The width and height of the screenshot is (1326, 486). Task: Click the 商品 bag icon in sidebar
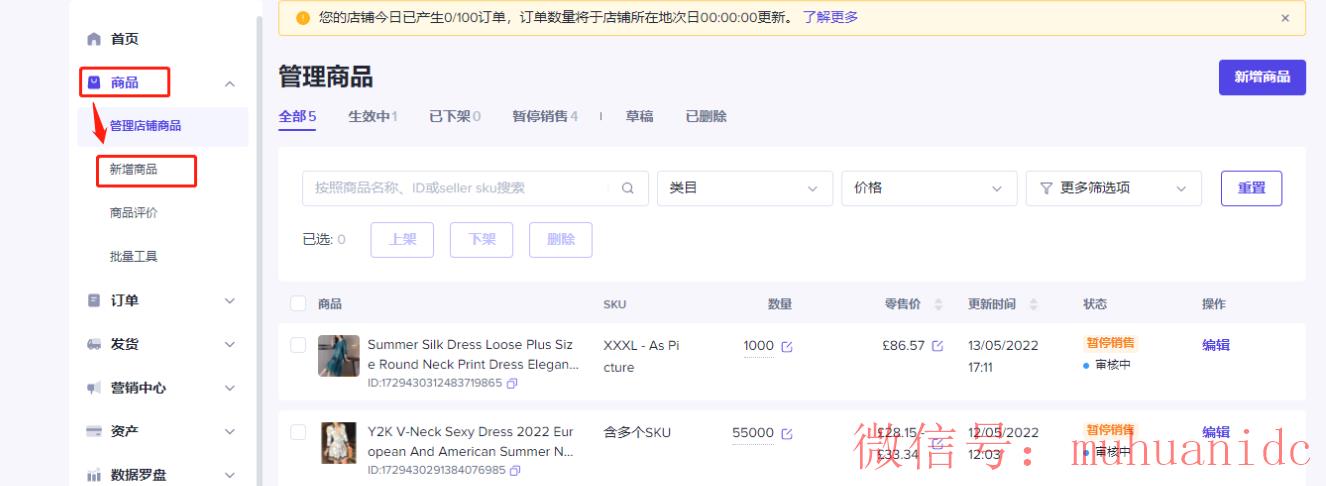(x=94, y=82)
